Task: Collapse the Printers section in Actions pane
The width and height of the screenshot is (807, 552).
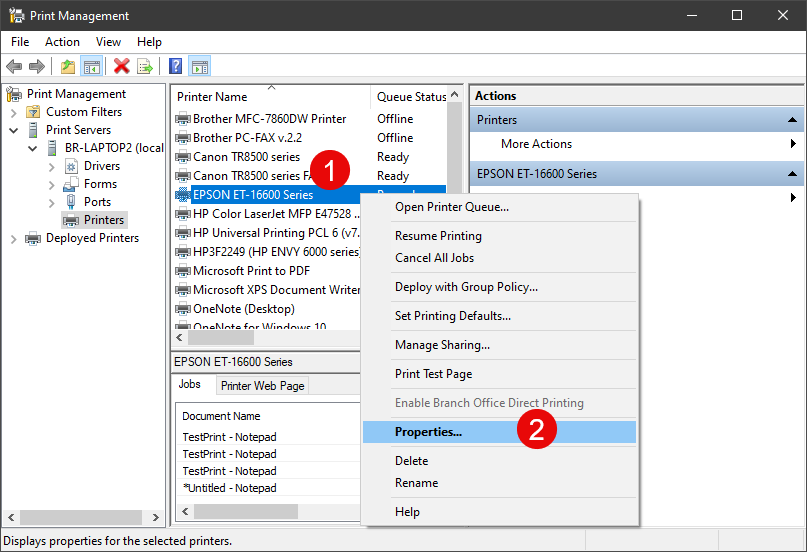Action: click(793, 120)
